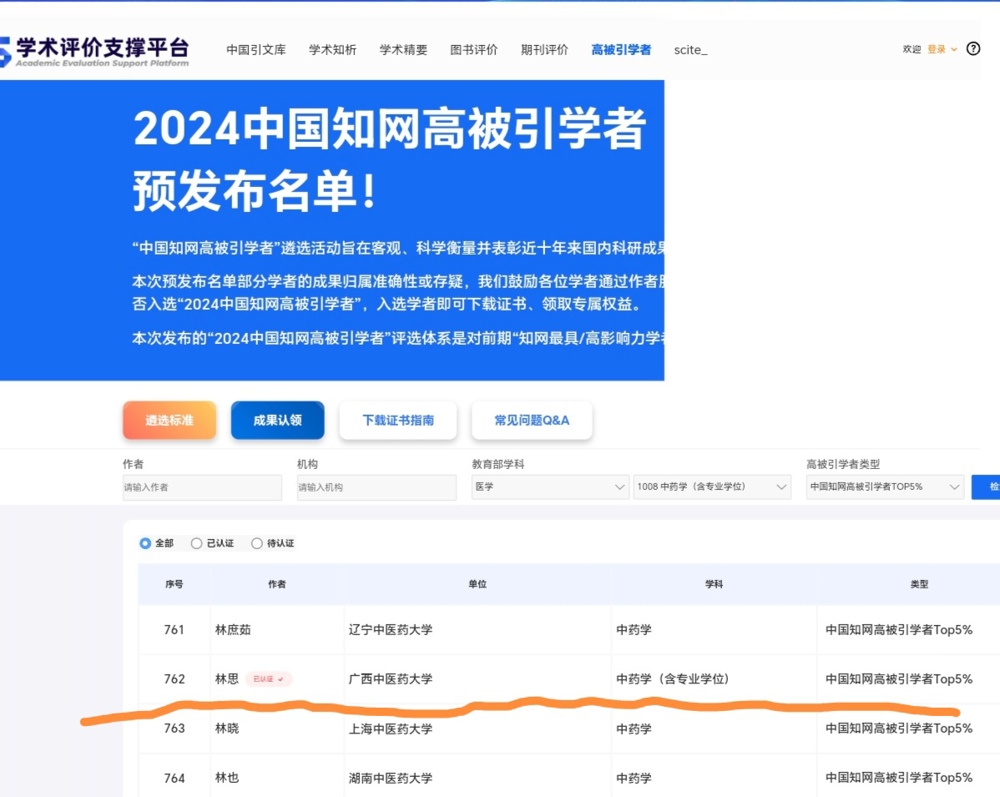
Task: Go to the 期刊评价 menu item
Action: pyautogui.click(x=544, y=50)
